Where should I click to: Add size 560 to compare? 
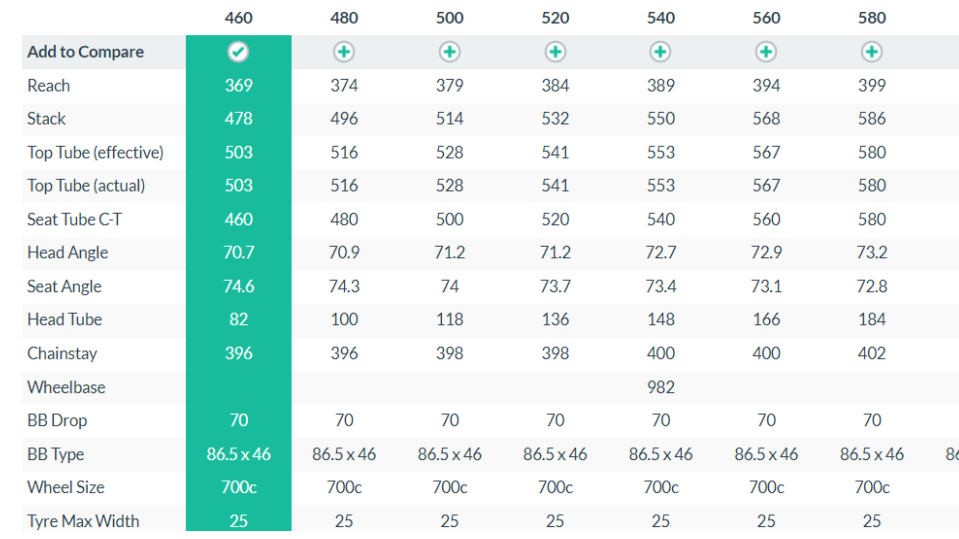[766, 52]
